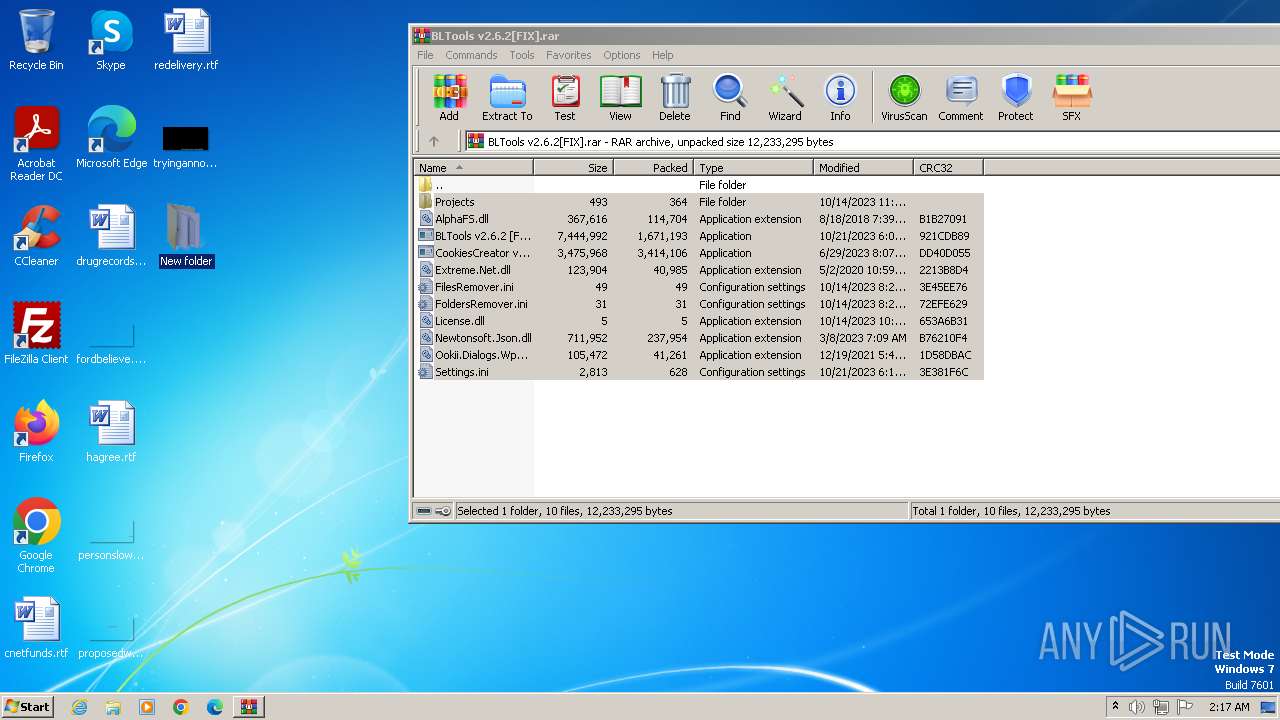This screenshot has width=1280, height=720.
Task: Click the archive path address field
Action: (x=871, y=141)
